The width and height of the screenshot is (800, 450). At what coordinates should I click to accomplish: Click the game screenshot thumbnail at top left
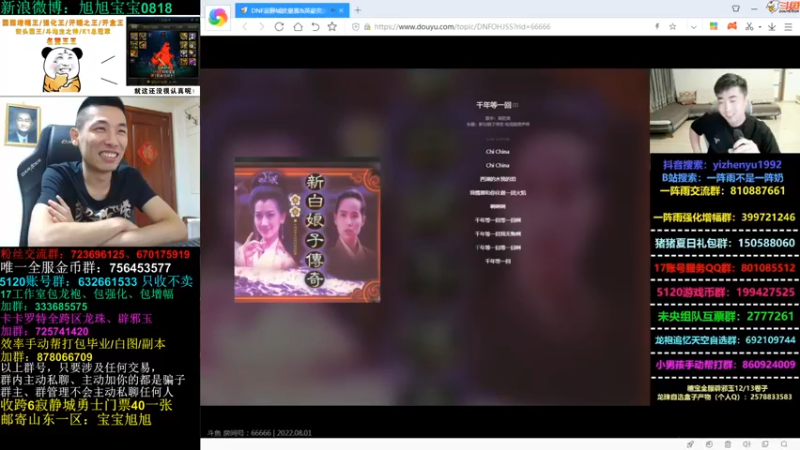[163, 52]
